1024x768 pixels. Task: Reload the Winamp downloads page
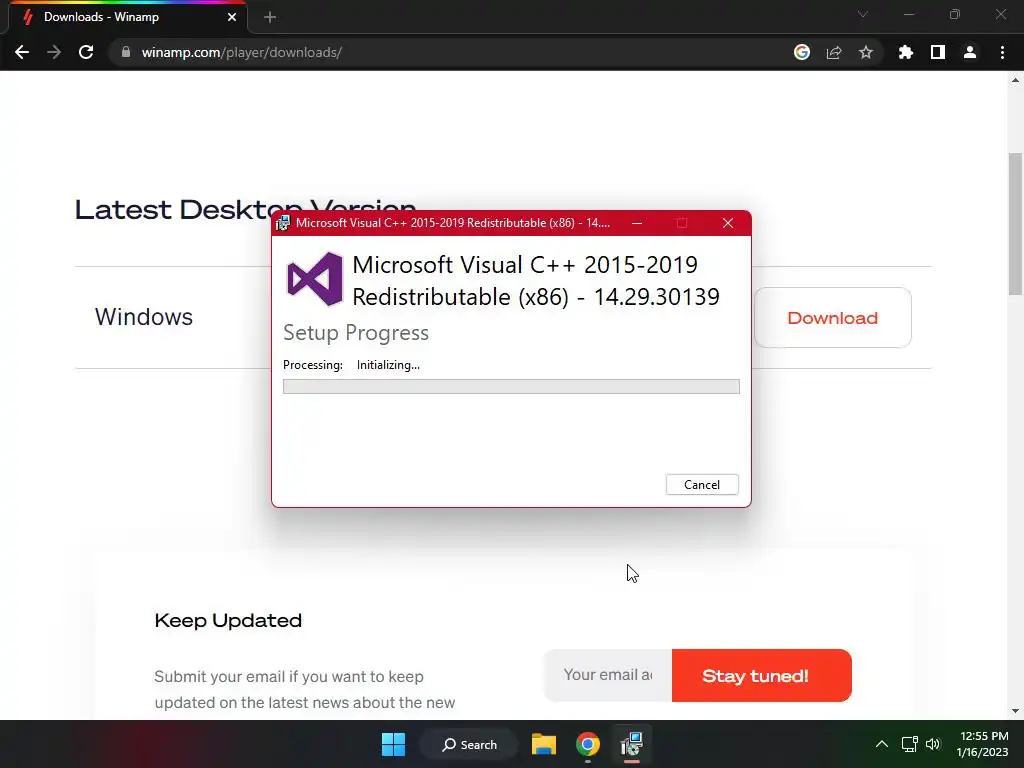[x=86, y=52]
